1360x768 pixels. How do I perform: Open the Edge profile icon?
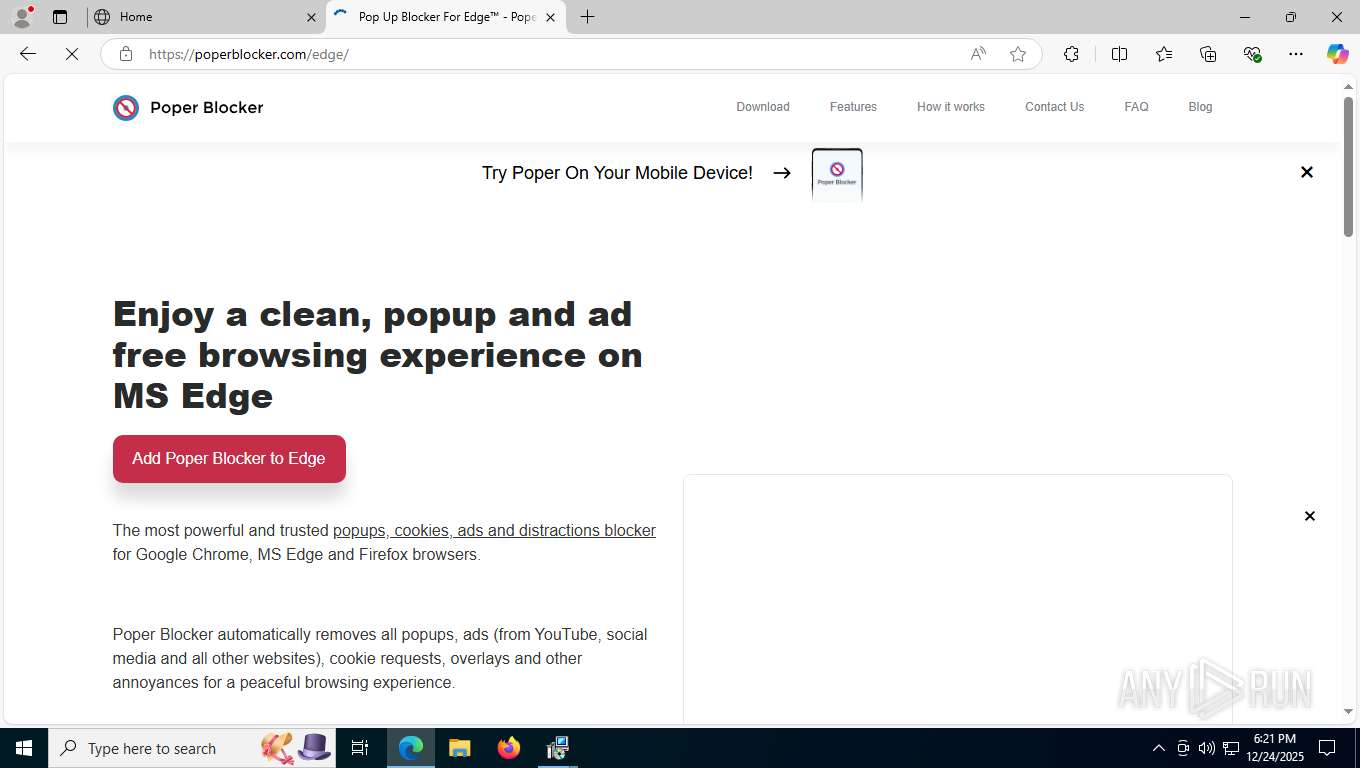coord(22,17)
